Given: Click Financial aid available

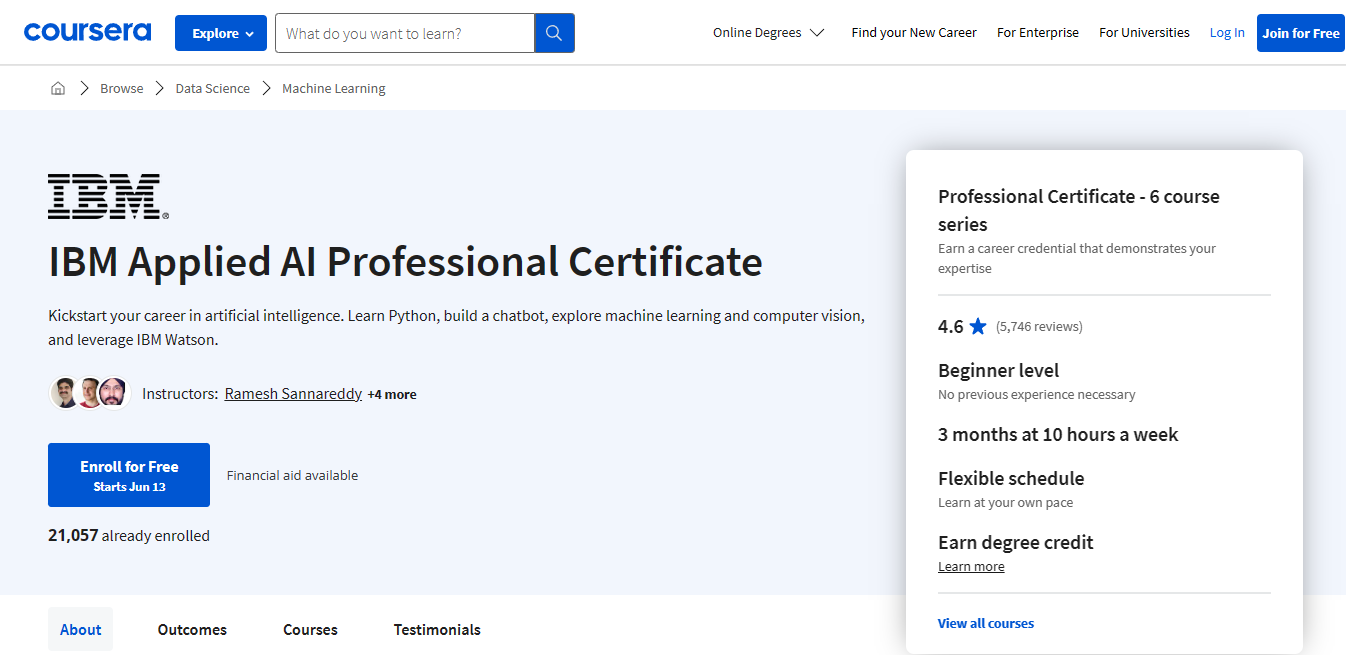Looking at the screenshot, I should (292, 475).
